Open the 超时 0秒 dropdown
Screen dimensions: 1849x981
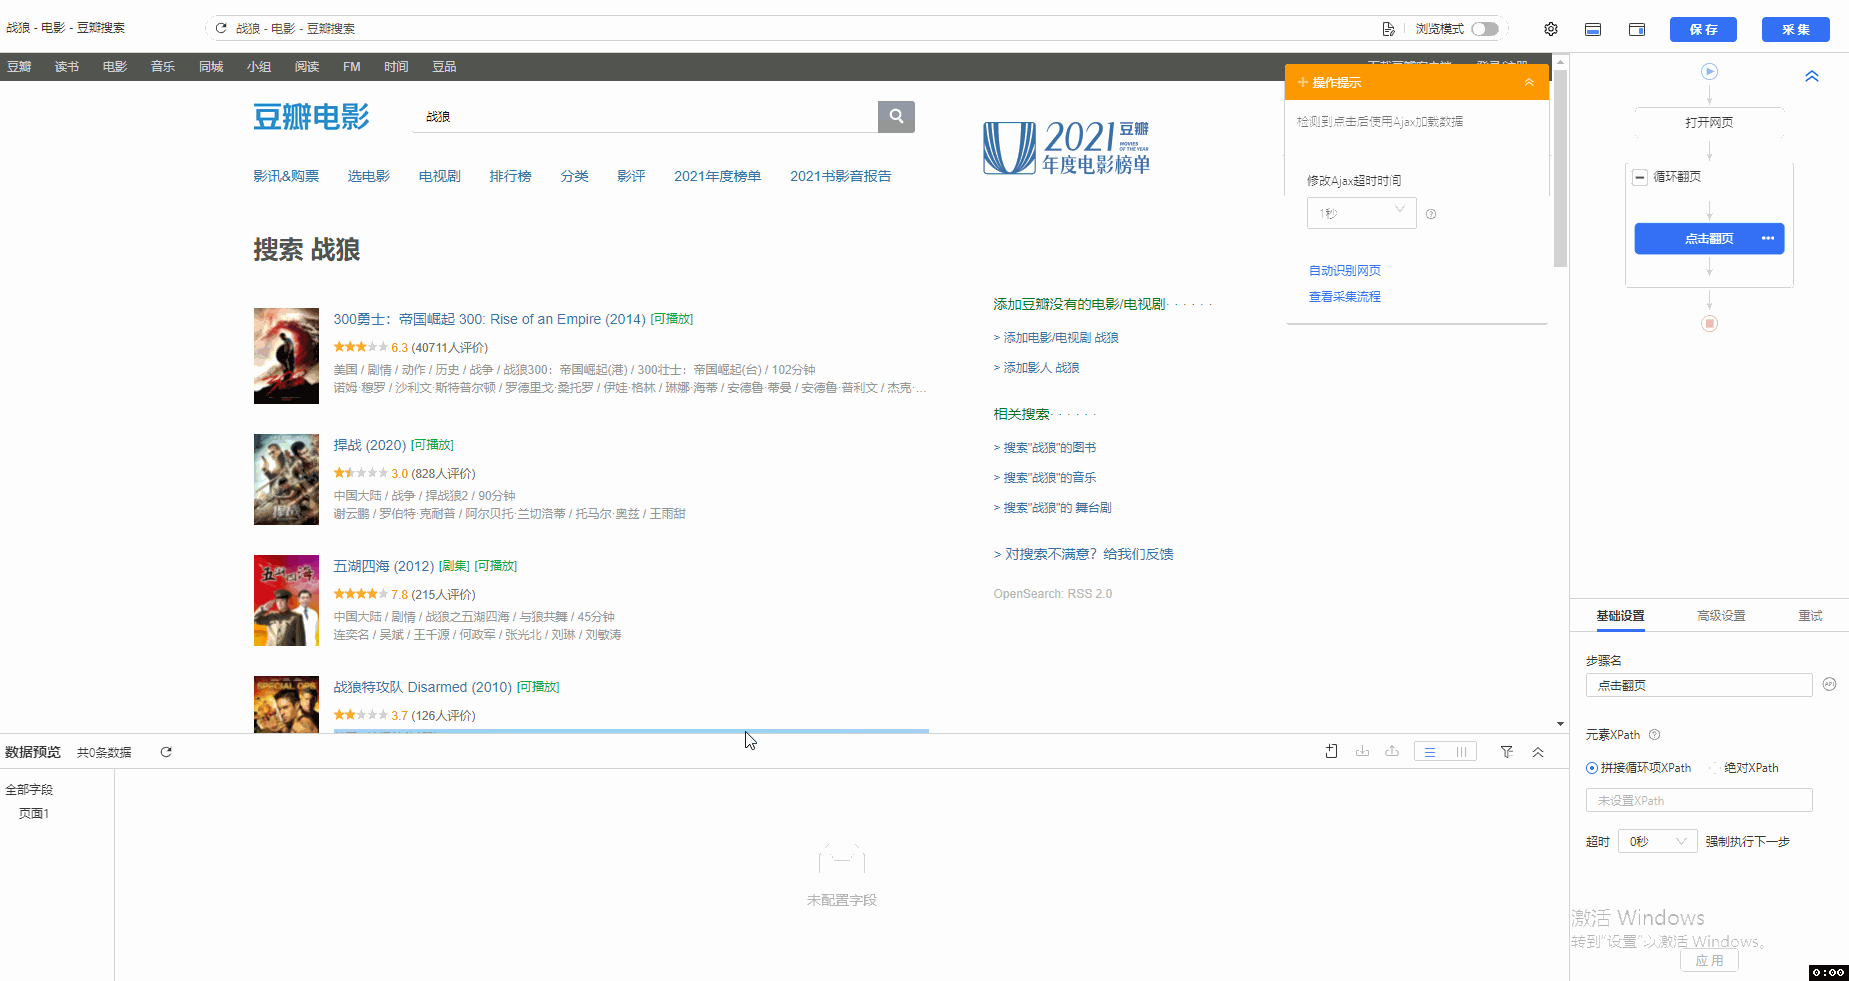pos(1660,841)
